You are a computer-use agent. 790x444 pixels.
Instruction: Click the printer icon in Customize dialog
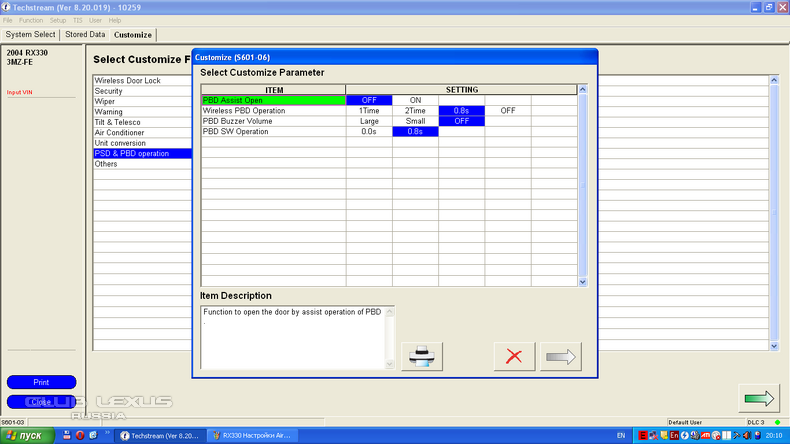coord(422,357)
